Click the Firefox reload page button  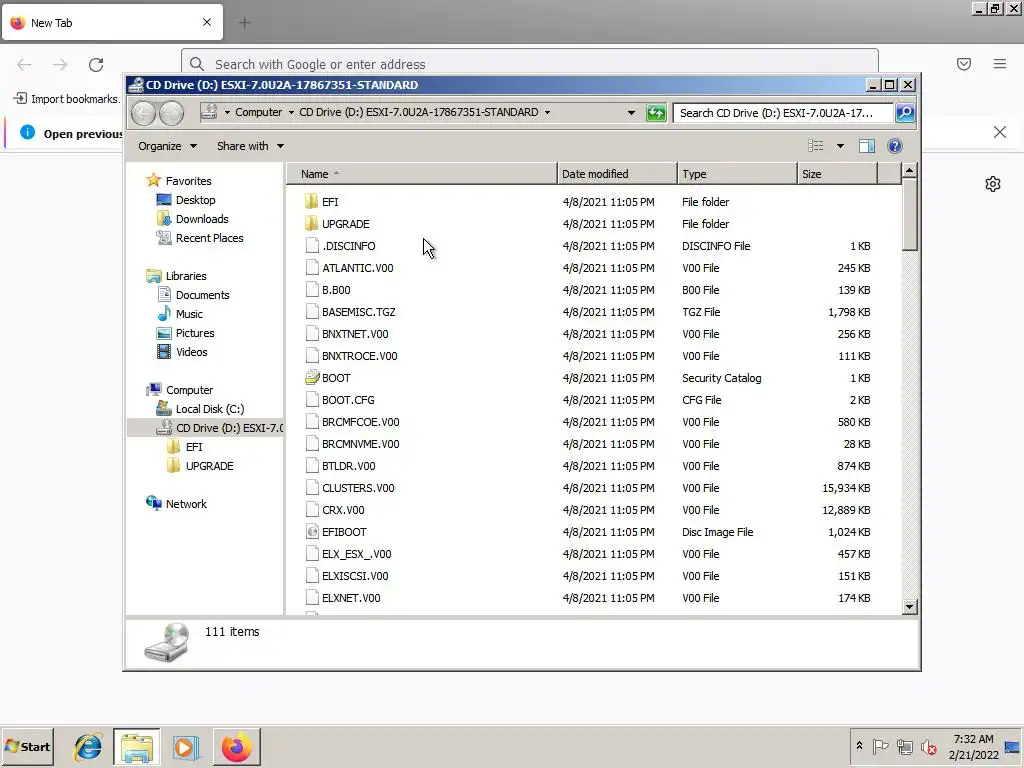click(x=96, y=64)
